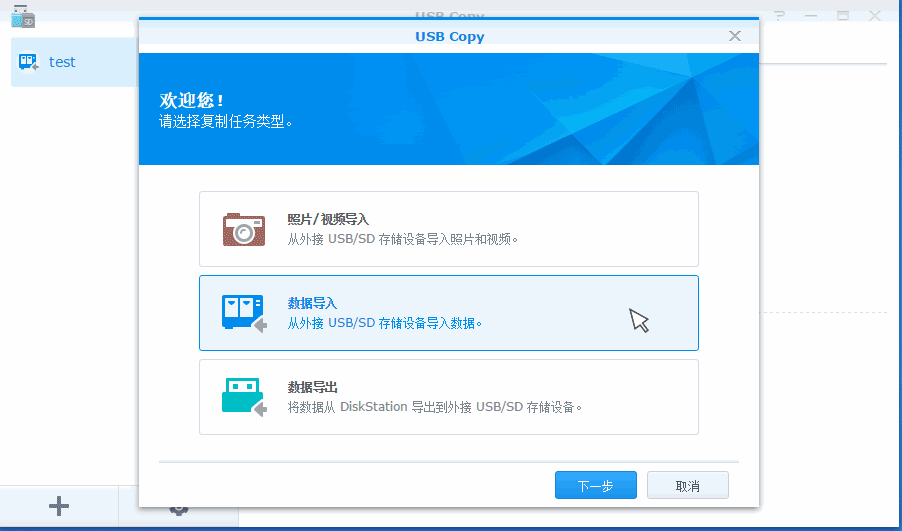Open settings with the gear icon
The width and height of the screenshot is (902, 531).
click(x=178, y=509)
